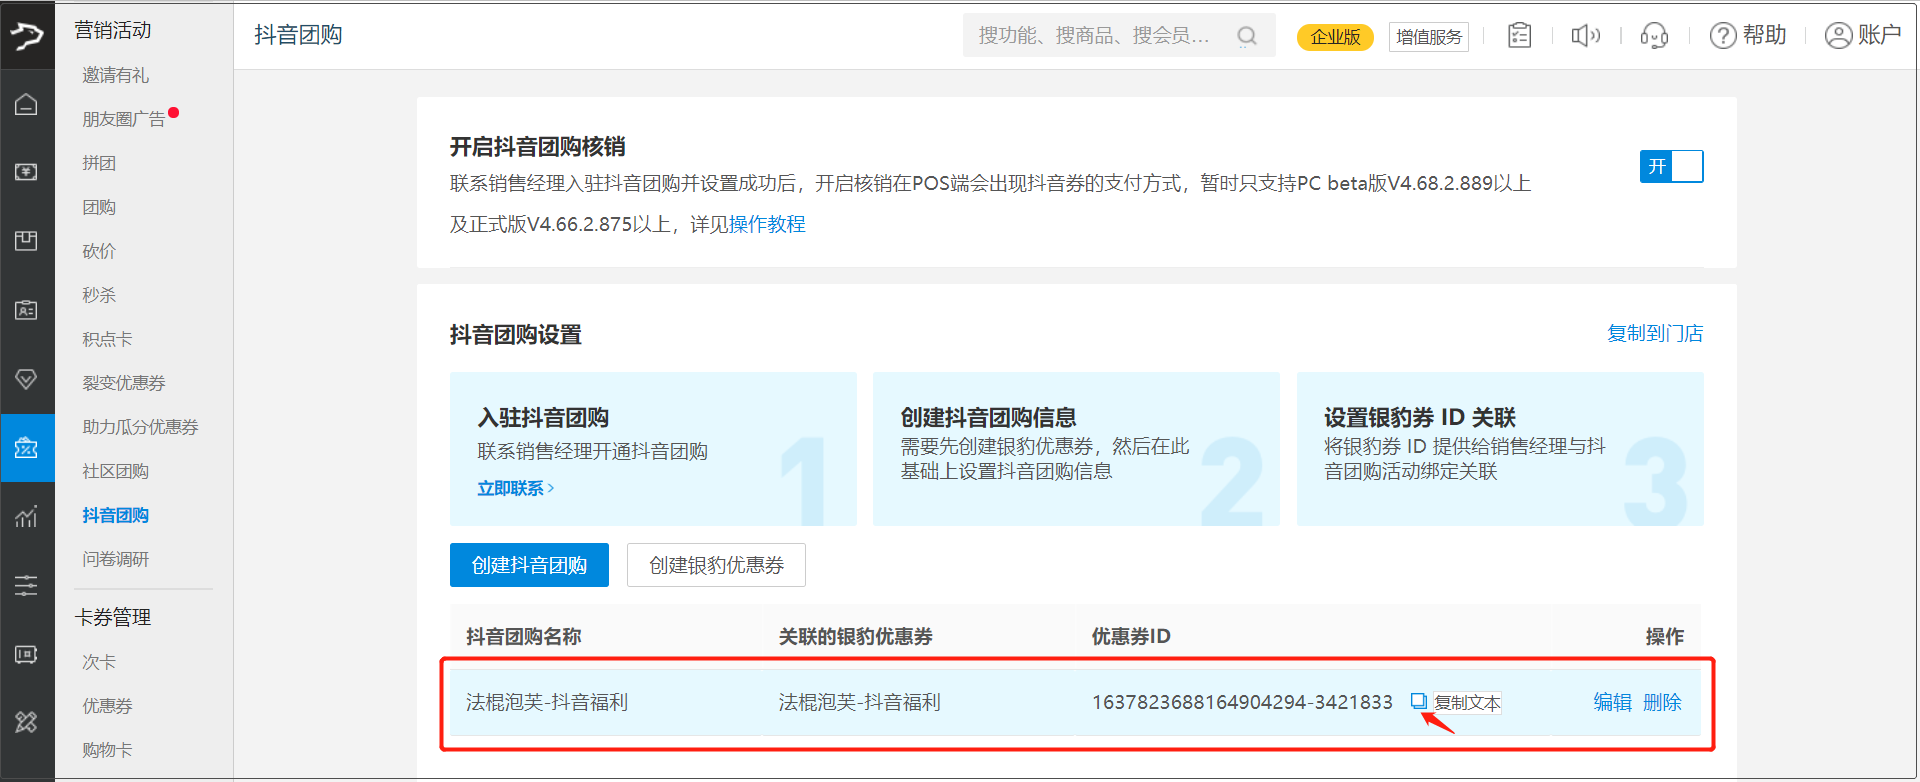Click the coupon ID 1637823688164904294-3421833
This screenshot has width=1920, height=782.
tap(1242, 702)
